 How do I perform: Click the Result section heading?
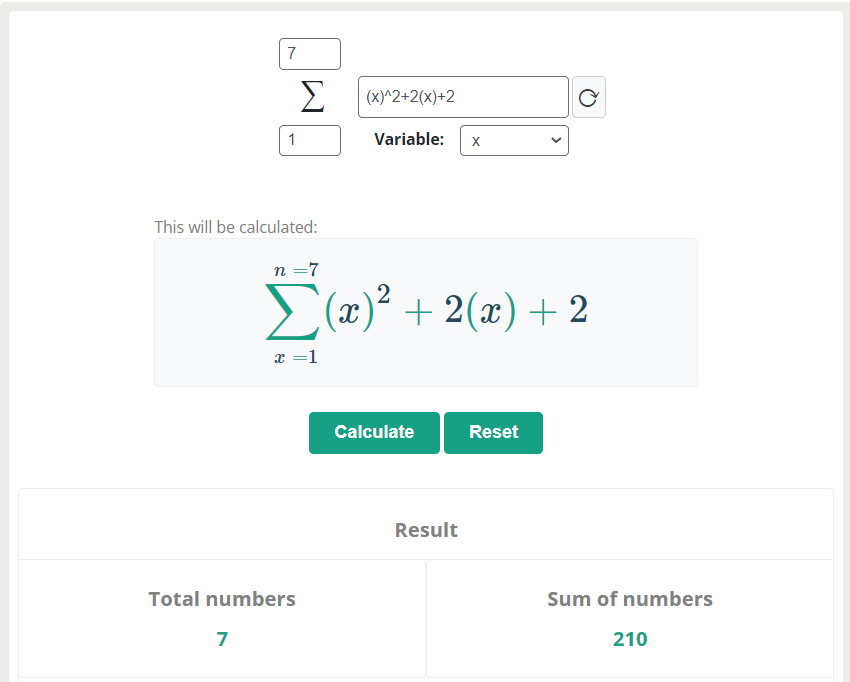pyautogui.click(x=426, y=530)
